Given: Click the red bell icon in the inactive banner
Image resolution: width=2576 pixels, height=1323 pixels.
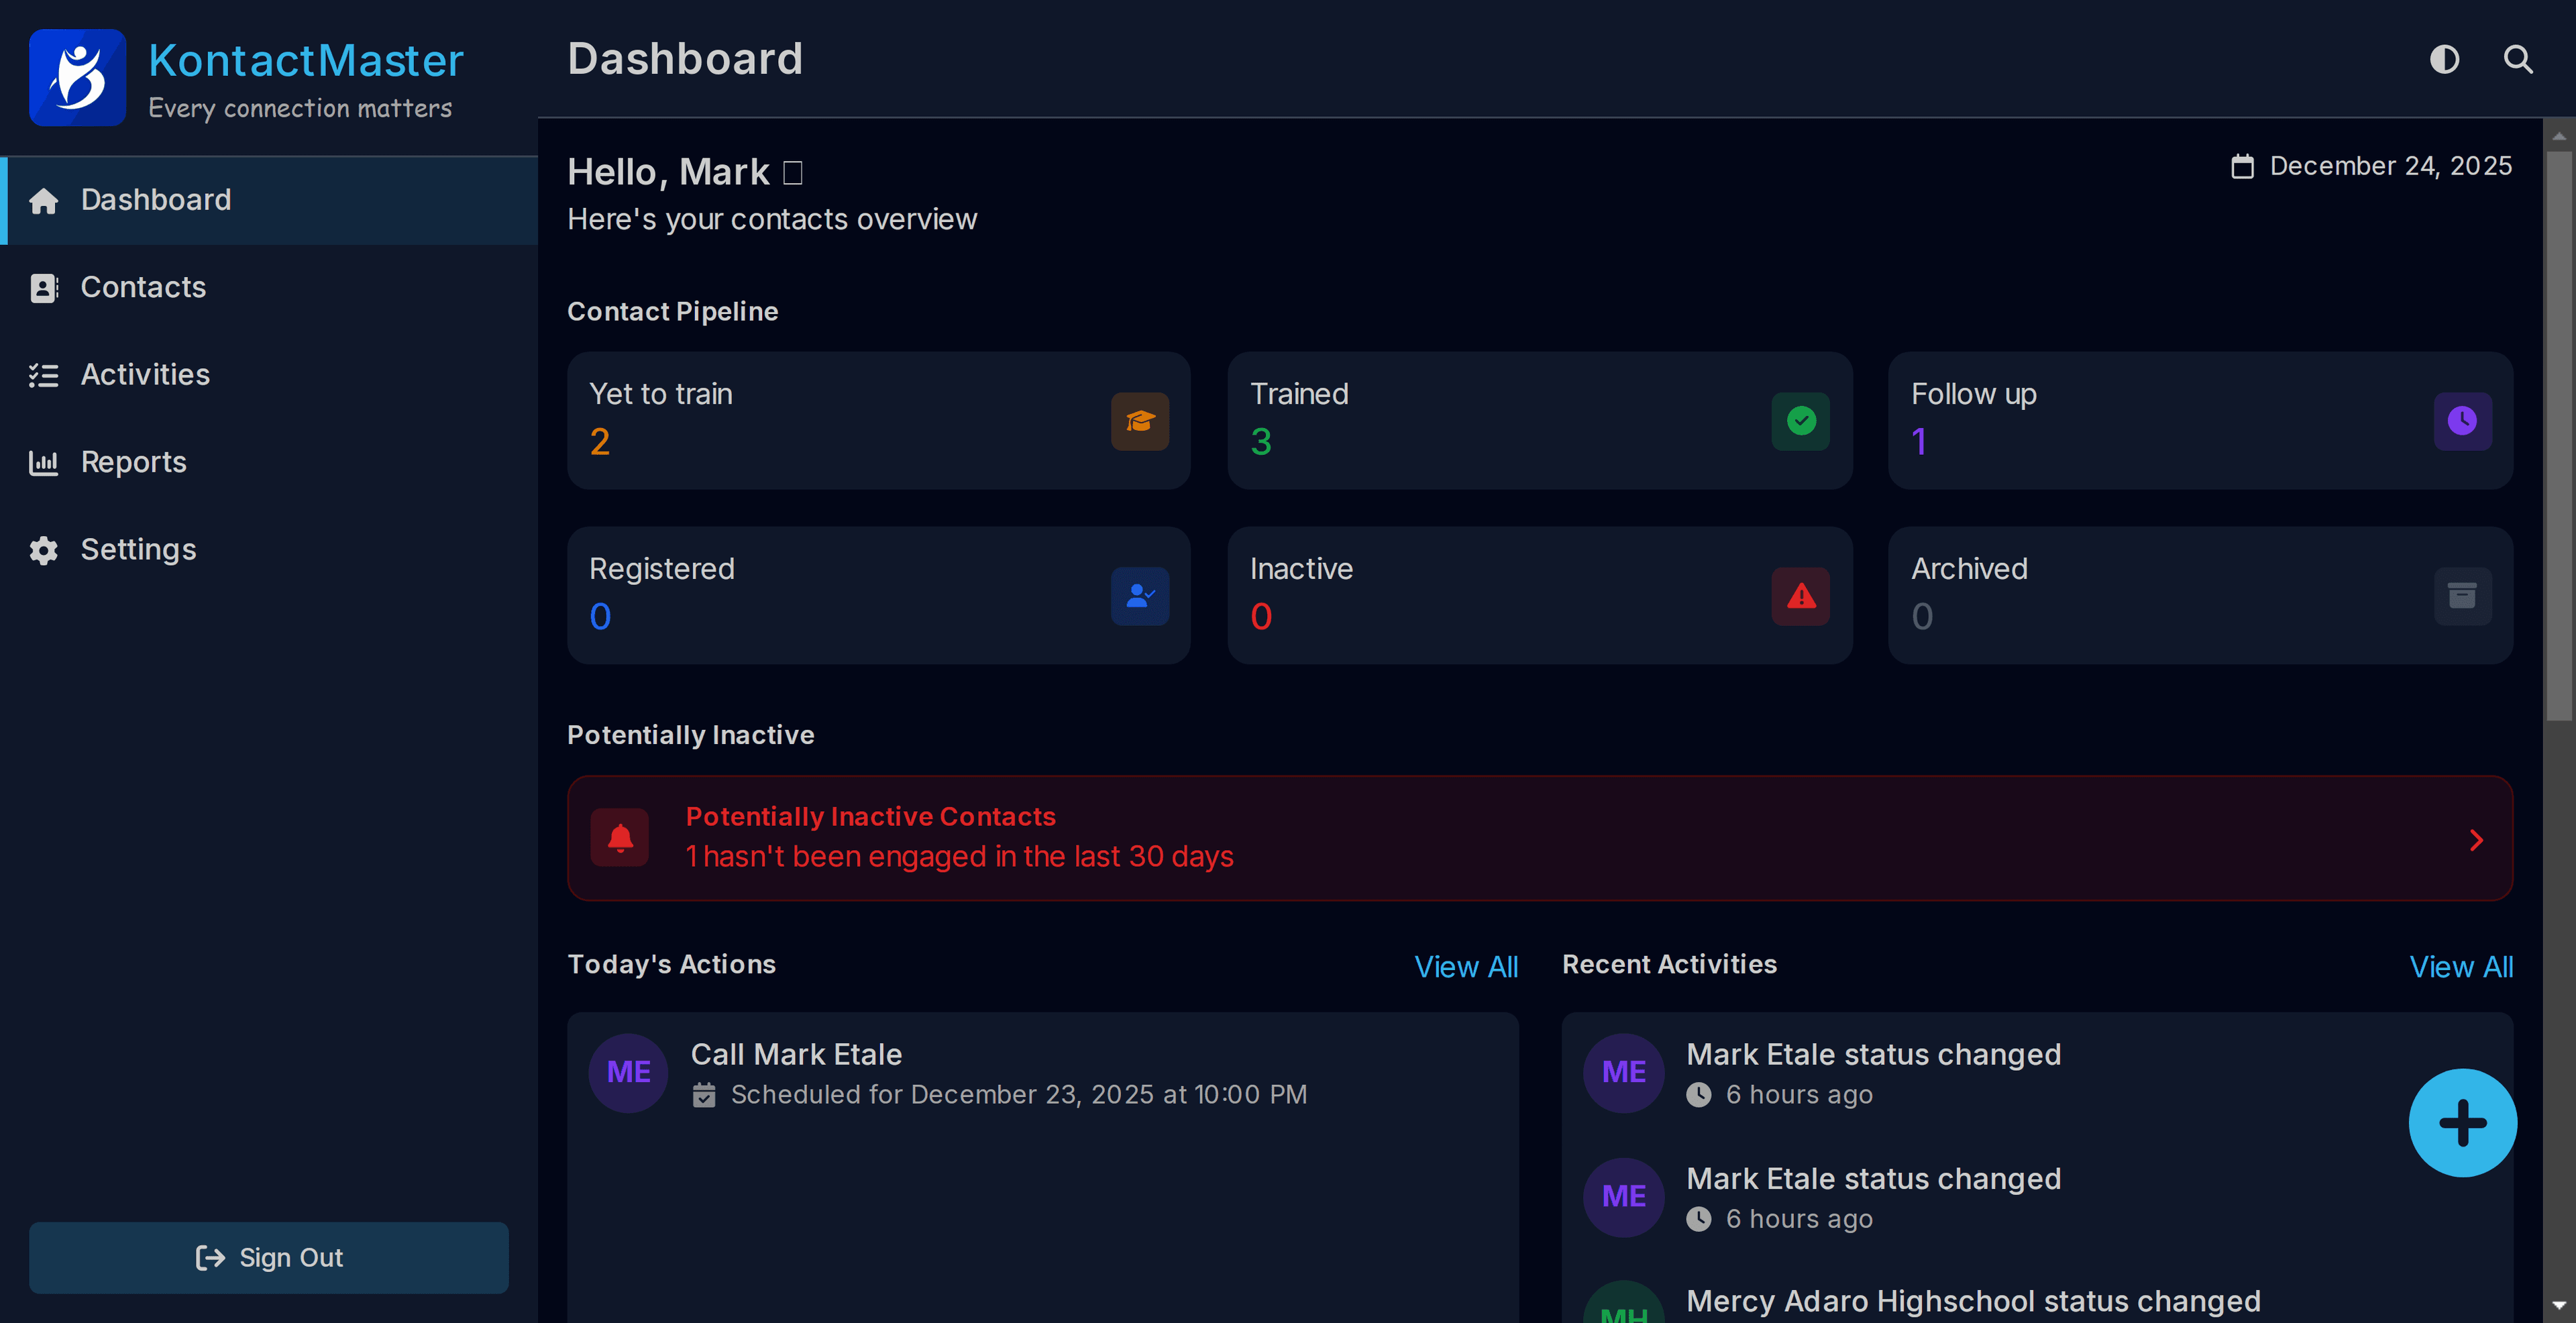Looking at the screenshot, I should [x=621, y=837].
